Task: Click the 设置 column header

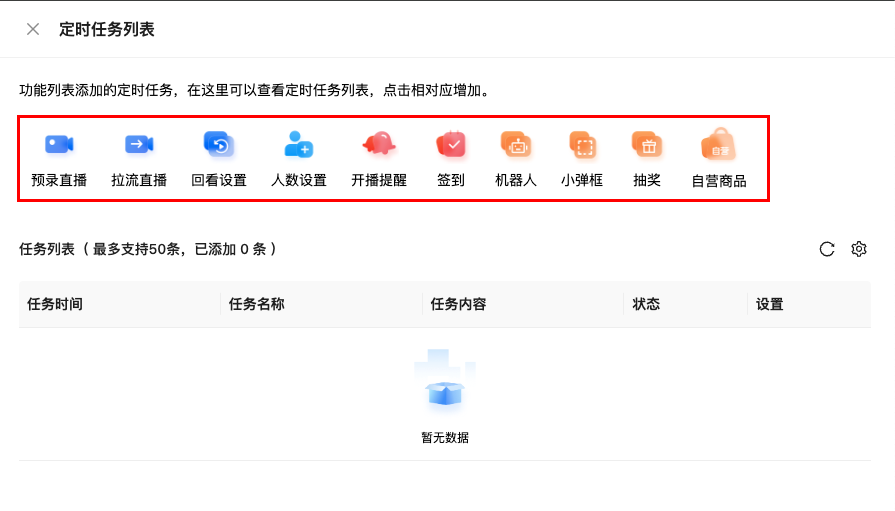Action: pyautogui.click(x=770, y=304)
